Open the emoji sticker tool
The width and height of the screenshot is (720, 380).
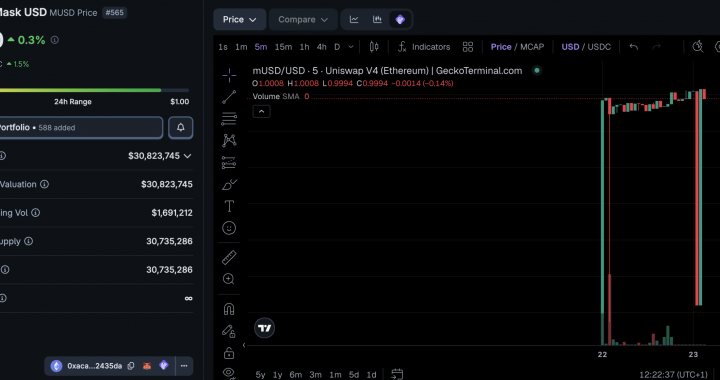[229, 228]
